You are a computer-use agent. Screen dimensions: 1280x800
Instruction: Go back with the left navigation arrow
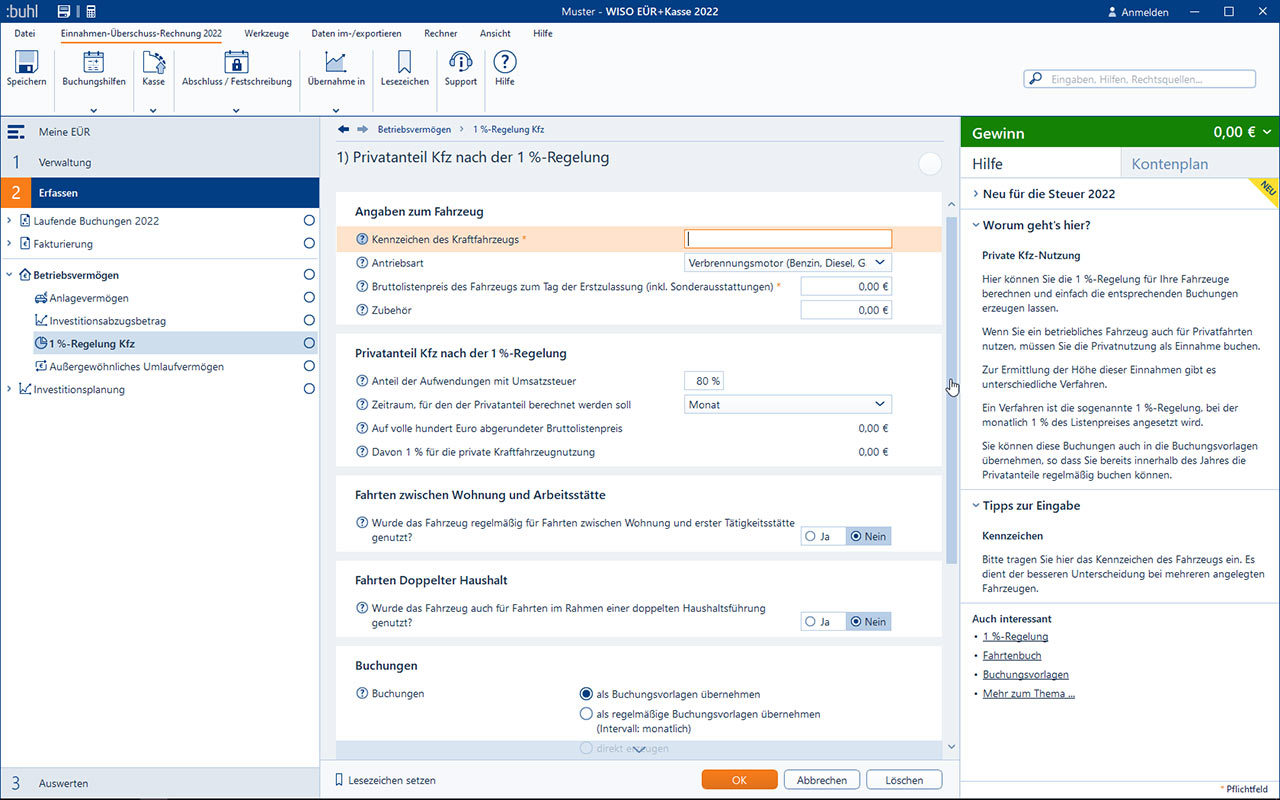344,129
